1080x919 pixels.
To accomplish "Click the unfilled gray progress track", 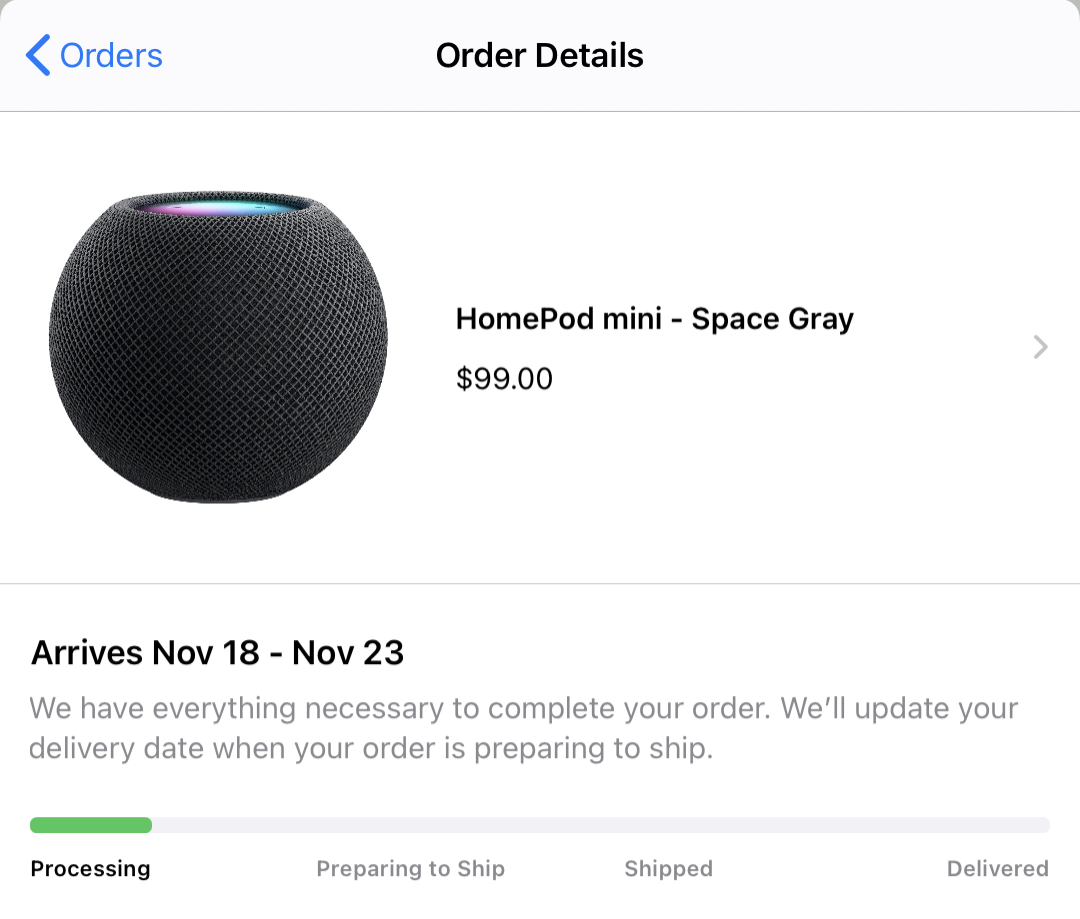I will pos(601,825).
